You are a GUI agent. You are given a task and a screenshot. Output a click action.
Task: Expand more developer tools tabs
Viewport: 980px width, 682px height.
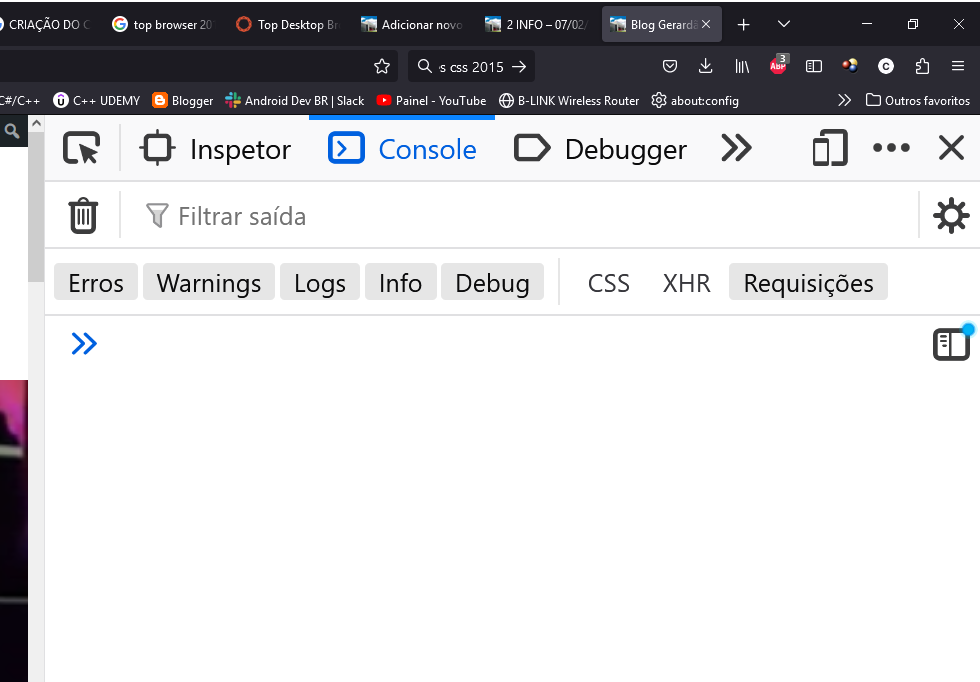tap(736, 149)
